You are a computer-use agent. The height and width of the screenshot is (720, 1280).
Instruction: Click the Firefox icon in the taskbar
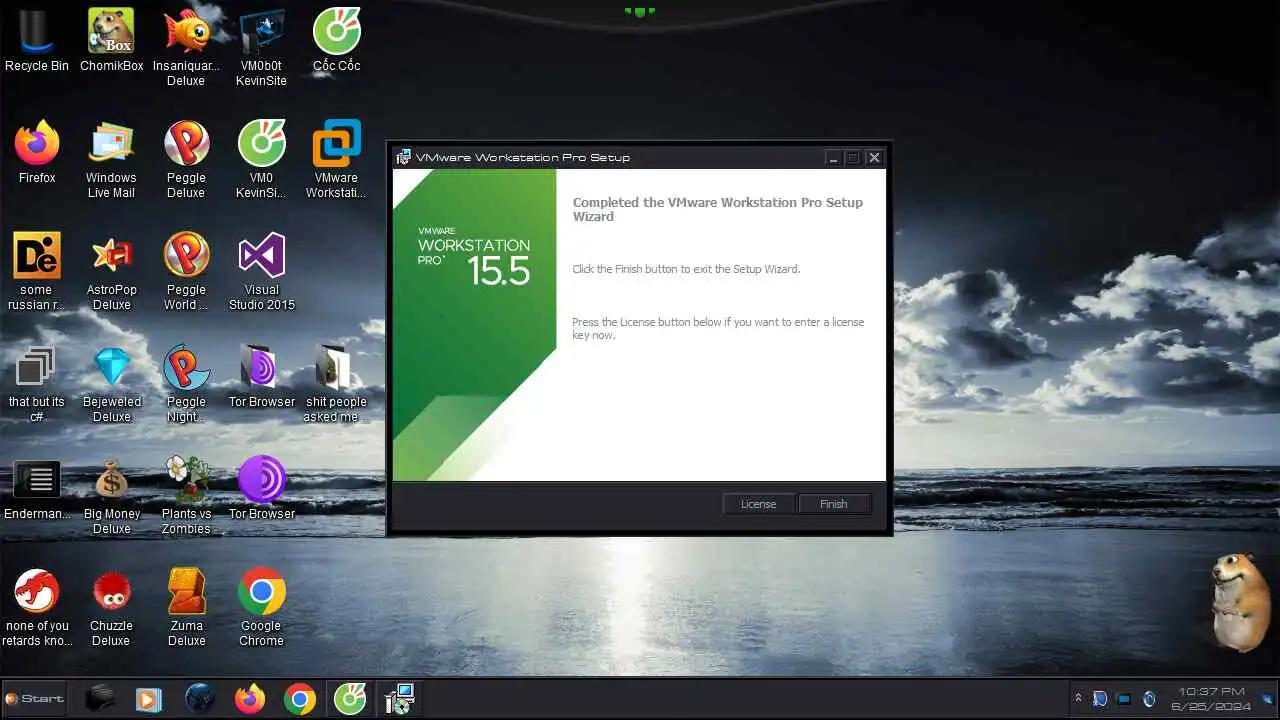[250, 699]
